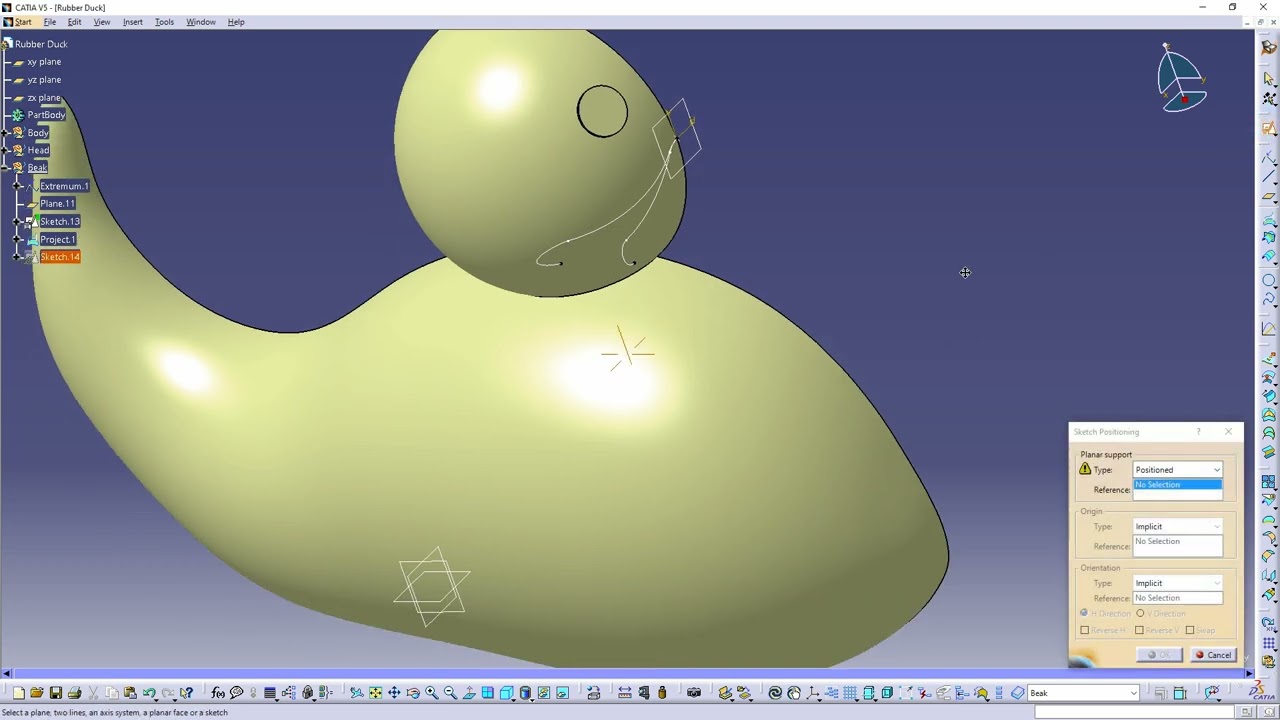Select Project.1 in the tree
Image resolution: width=1280 pixels, height=720 pixels.
pyautogui.click(x=57, y=240)
